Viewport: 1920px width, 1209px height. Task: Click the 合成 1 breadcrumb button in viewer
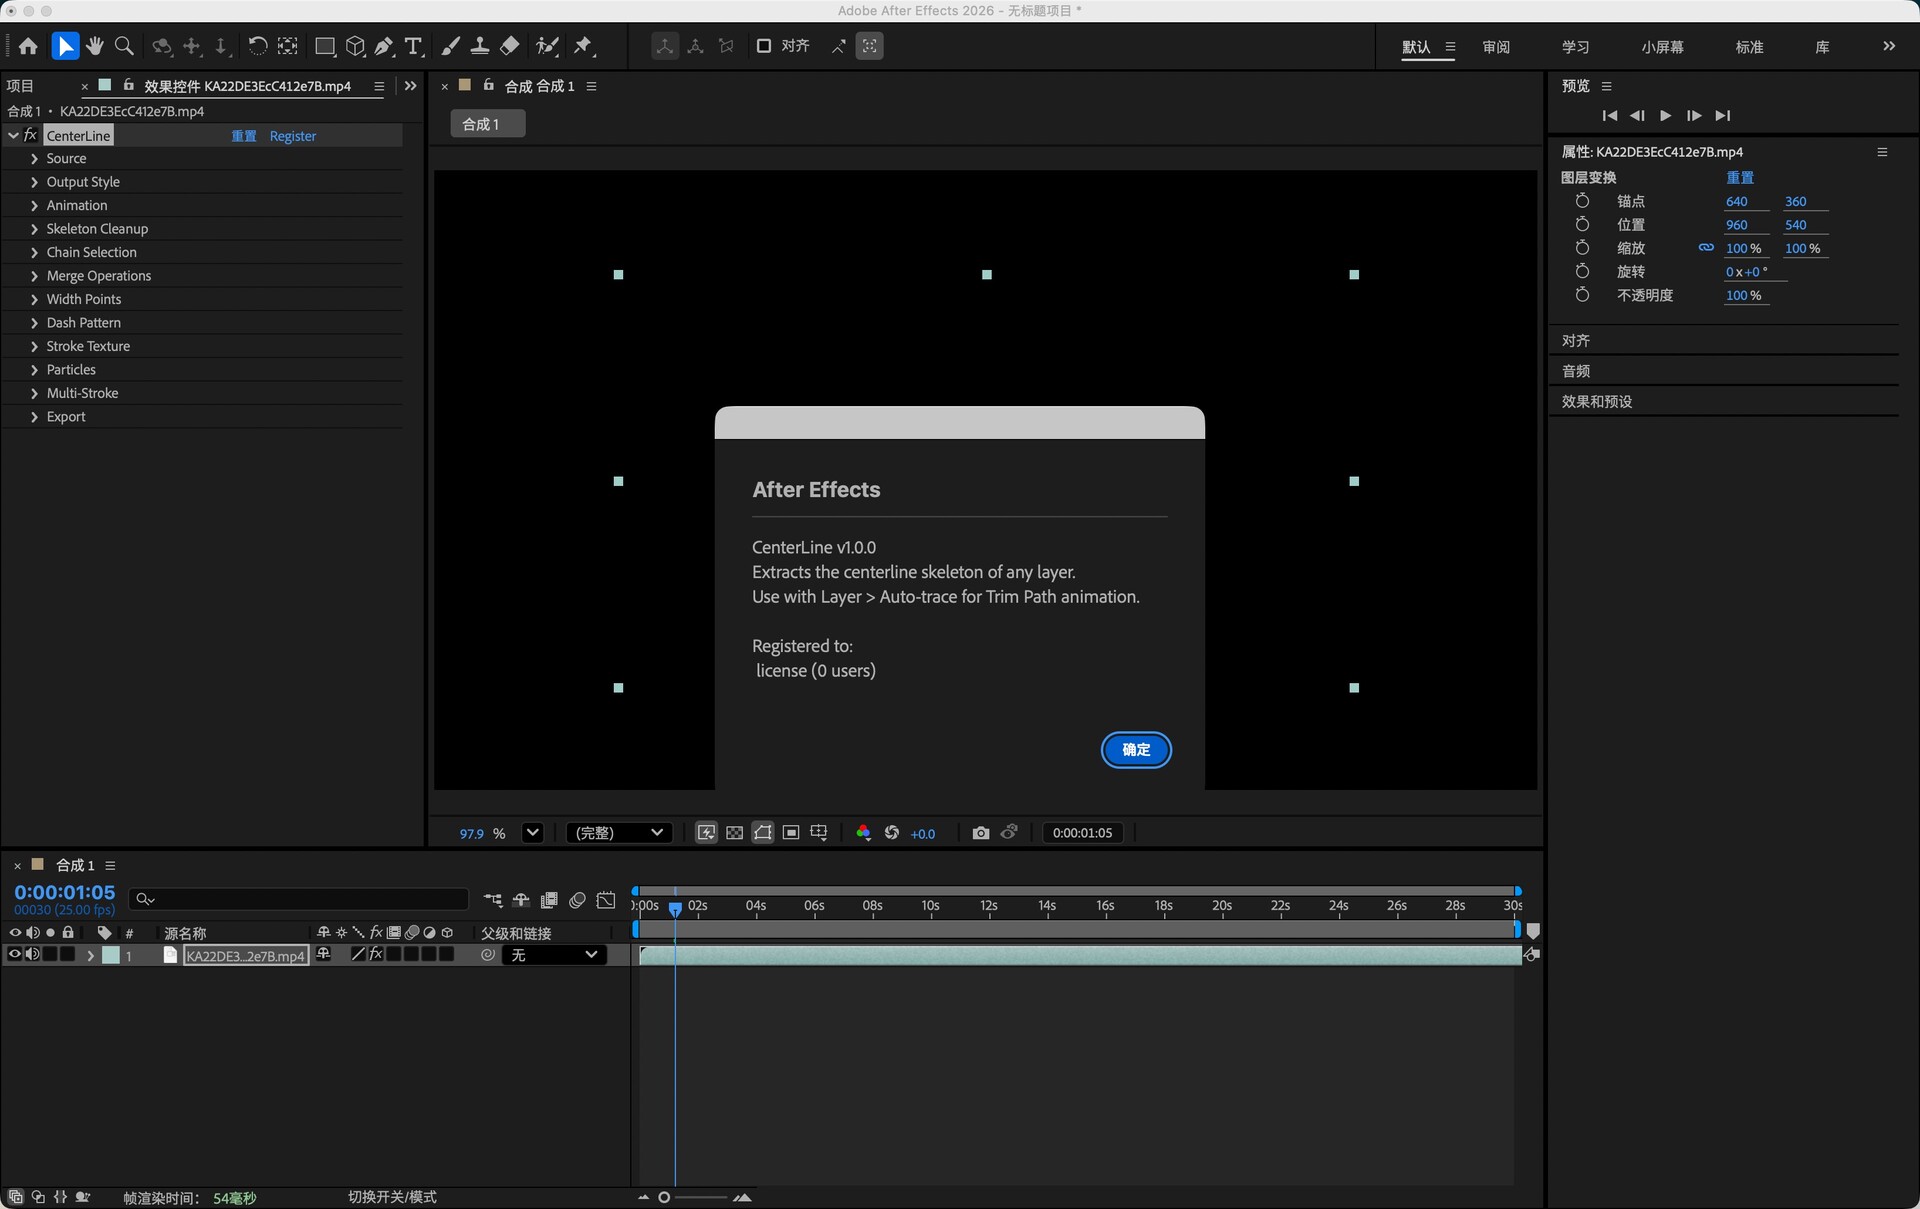tap(488, 124)
